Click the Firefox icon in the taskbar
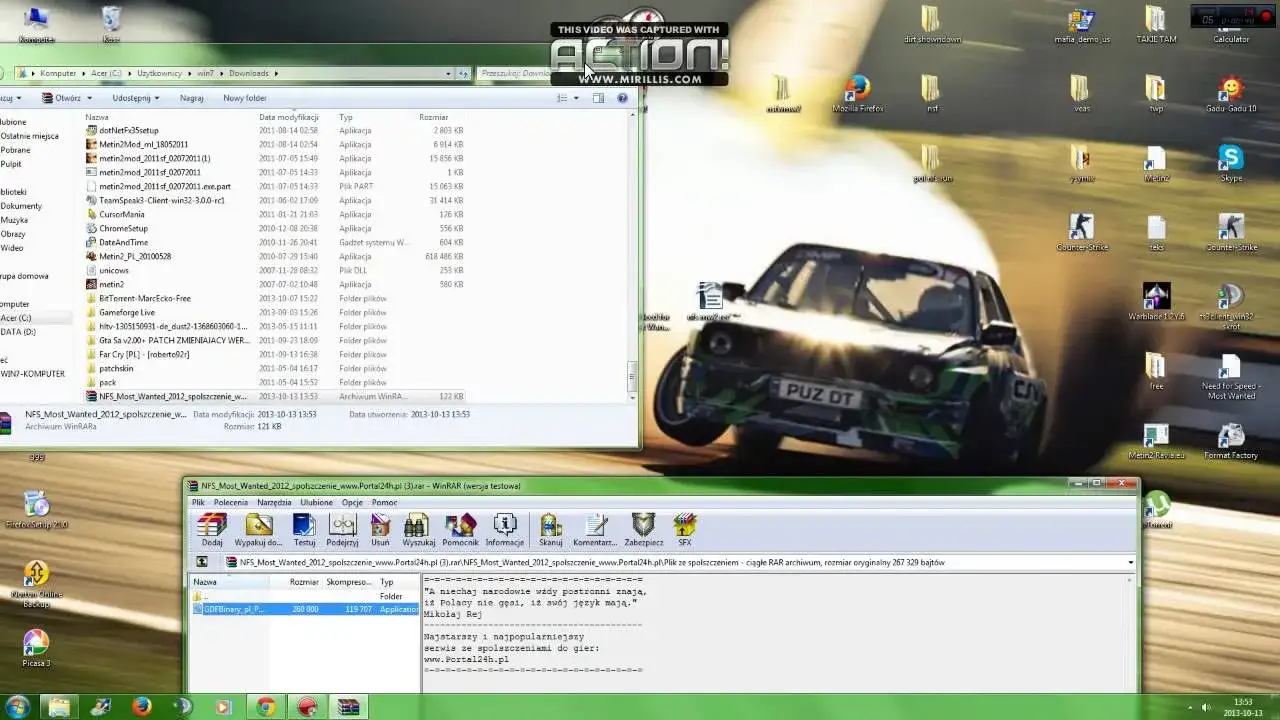The image size is (1280, 720). (141, 707)
